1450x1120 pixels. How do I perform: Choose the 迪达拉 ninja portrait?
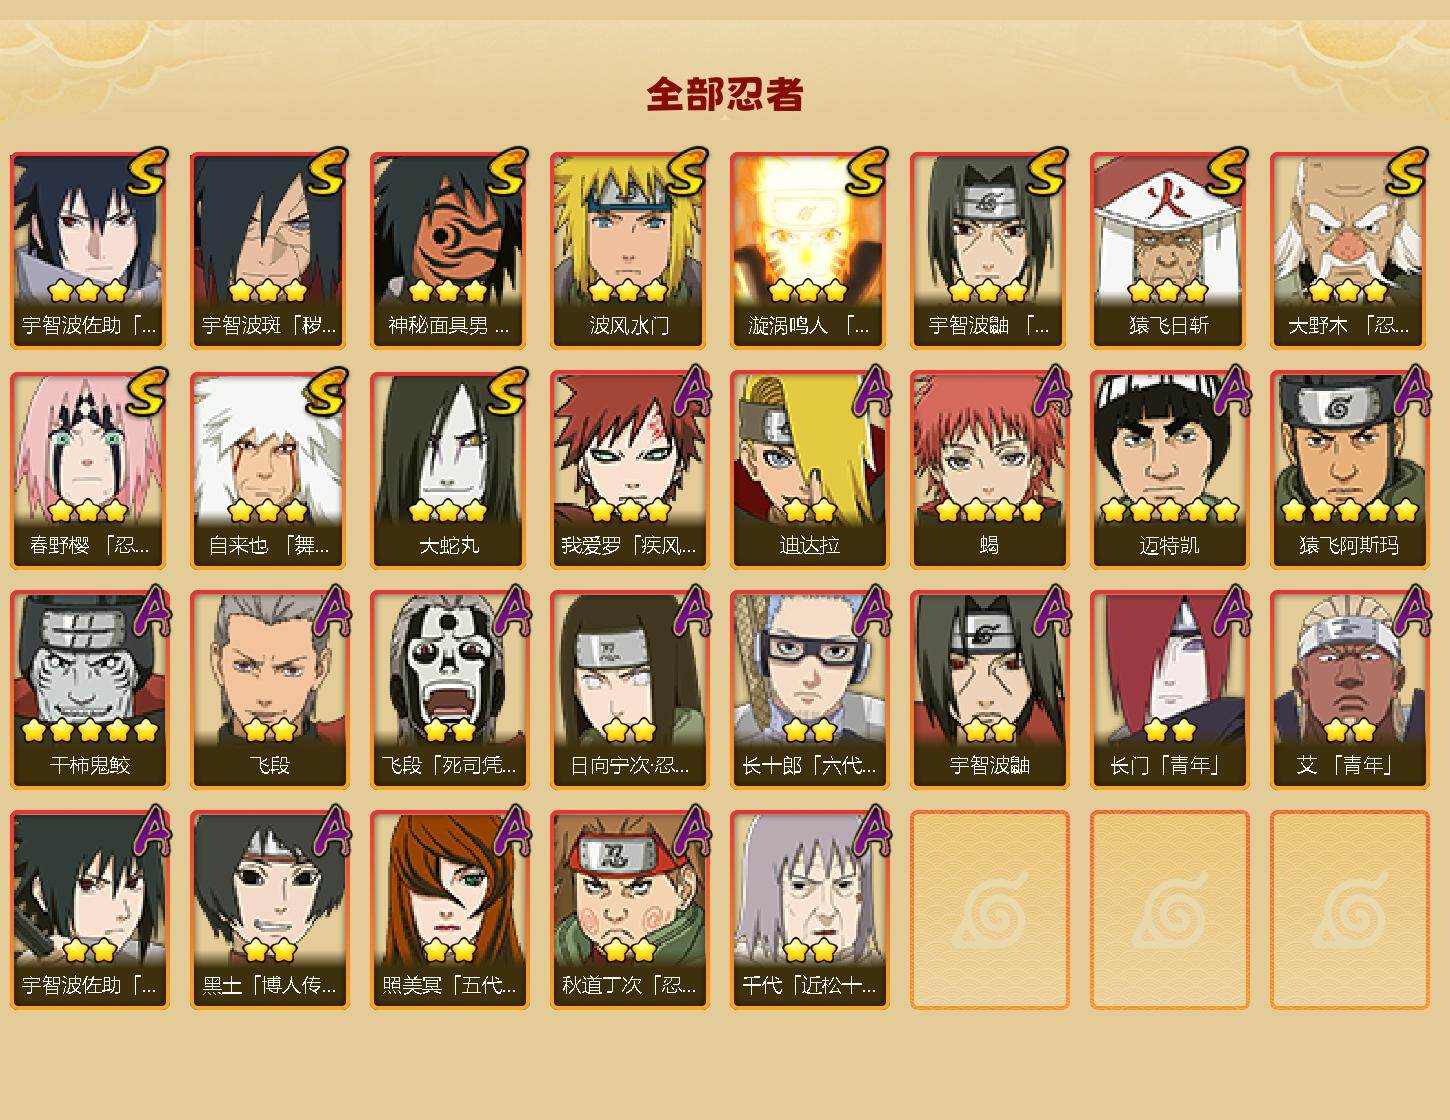coord(809,470)
